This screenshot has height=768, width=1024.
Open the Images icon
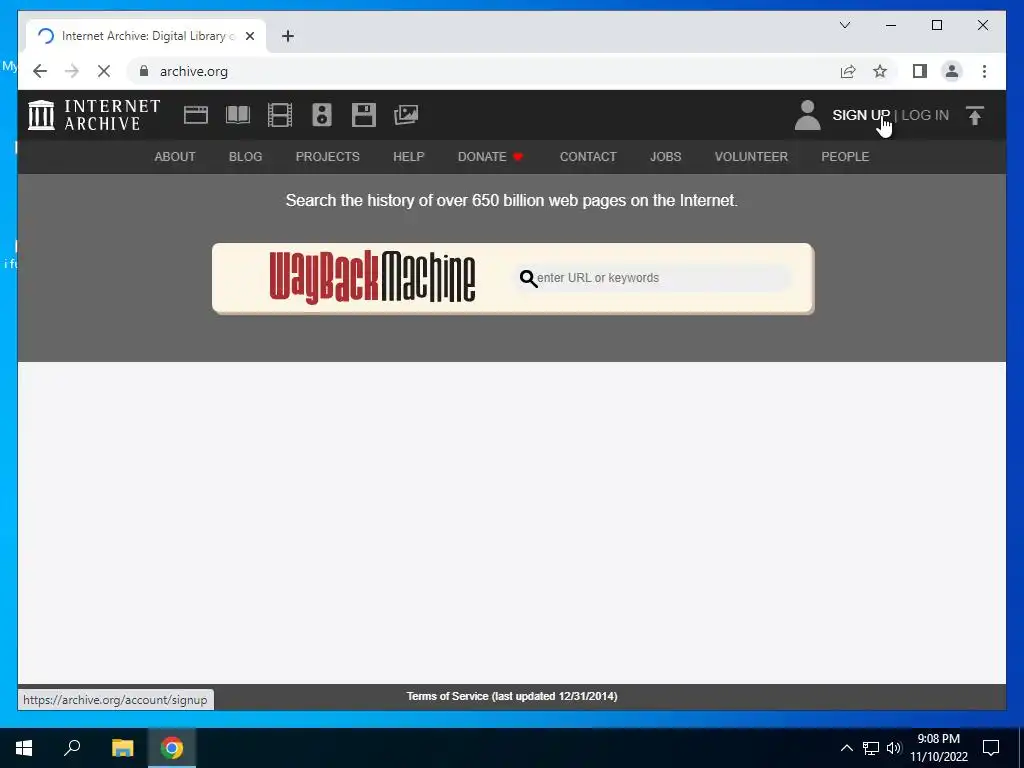[x=406, y=115]
